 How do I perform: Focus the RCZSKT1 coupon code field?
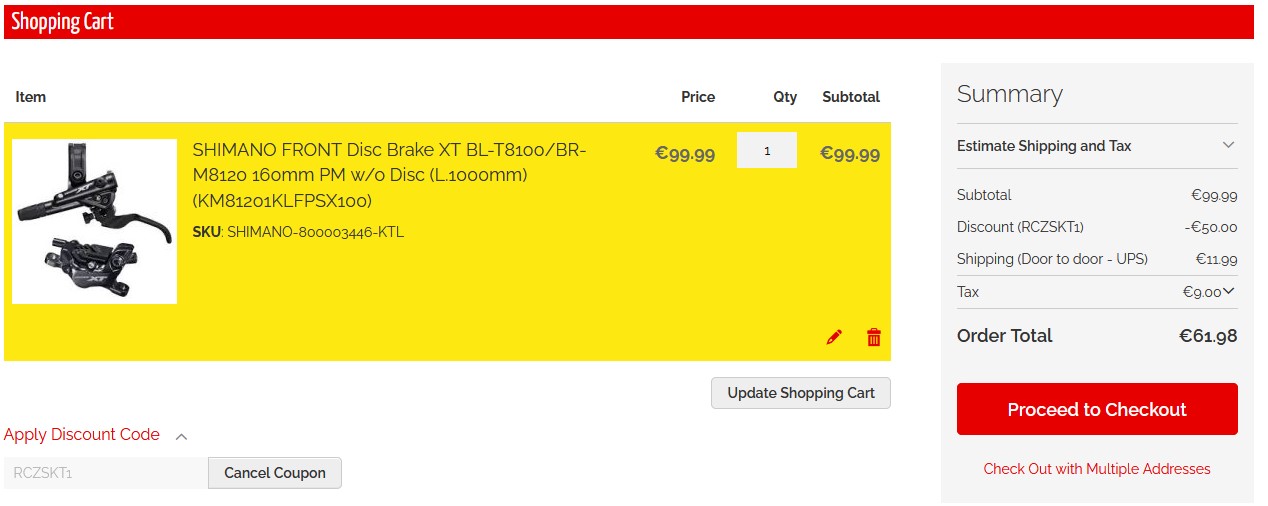click(x=106, y=473)
